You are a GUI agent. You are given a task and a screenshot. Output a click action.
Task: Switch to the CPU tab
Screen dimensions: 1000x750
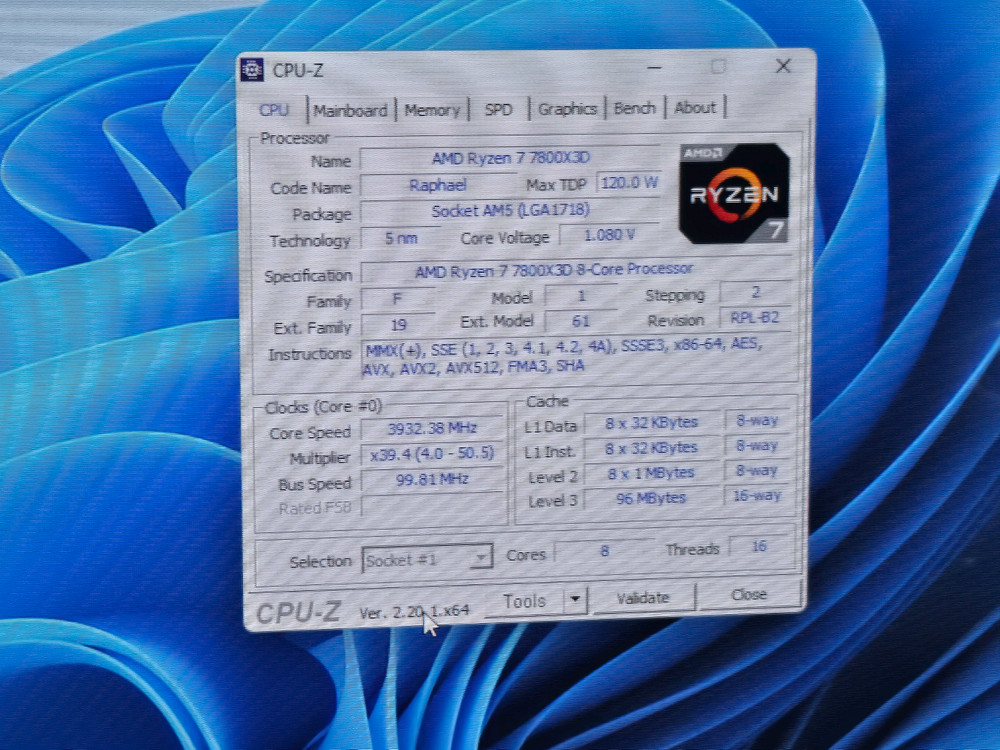coord(274,110)
